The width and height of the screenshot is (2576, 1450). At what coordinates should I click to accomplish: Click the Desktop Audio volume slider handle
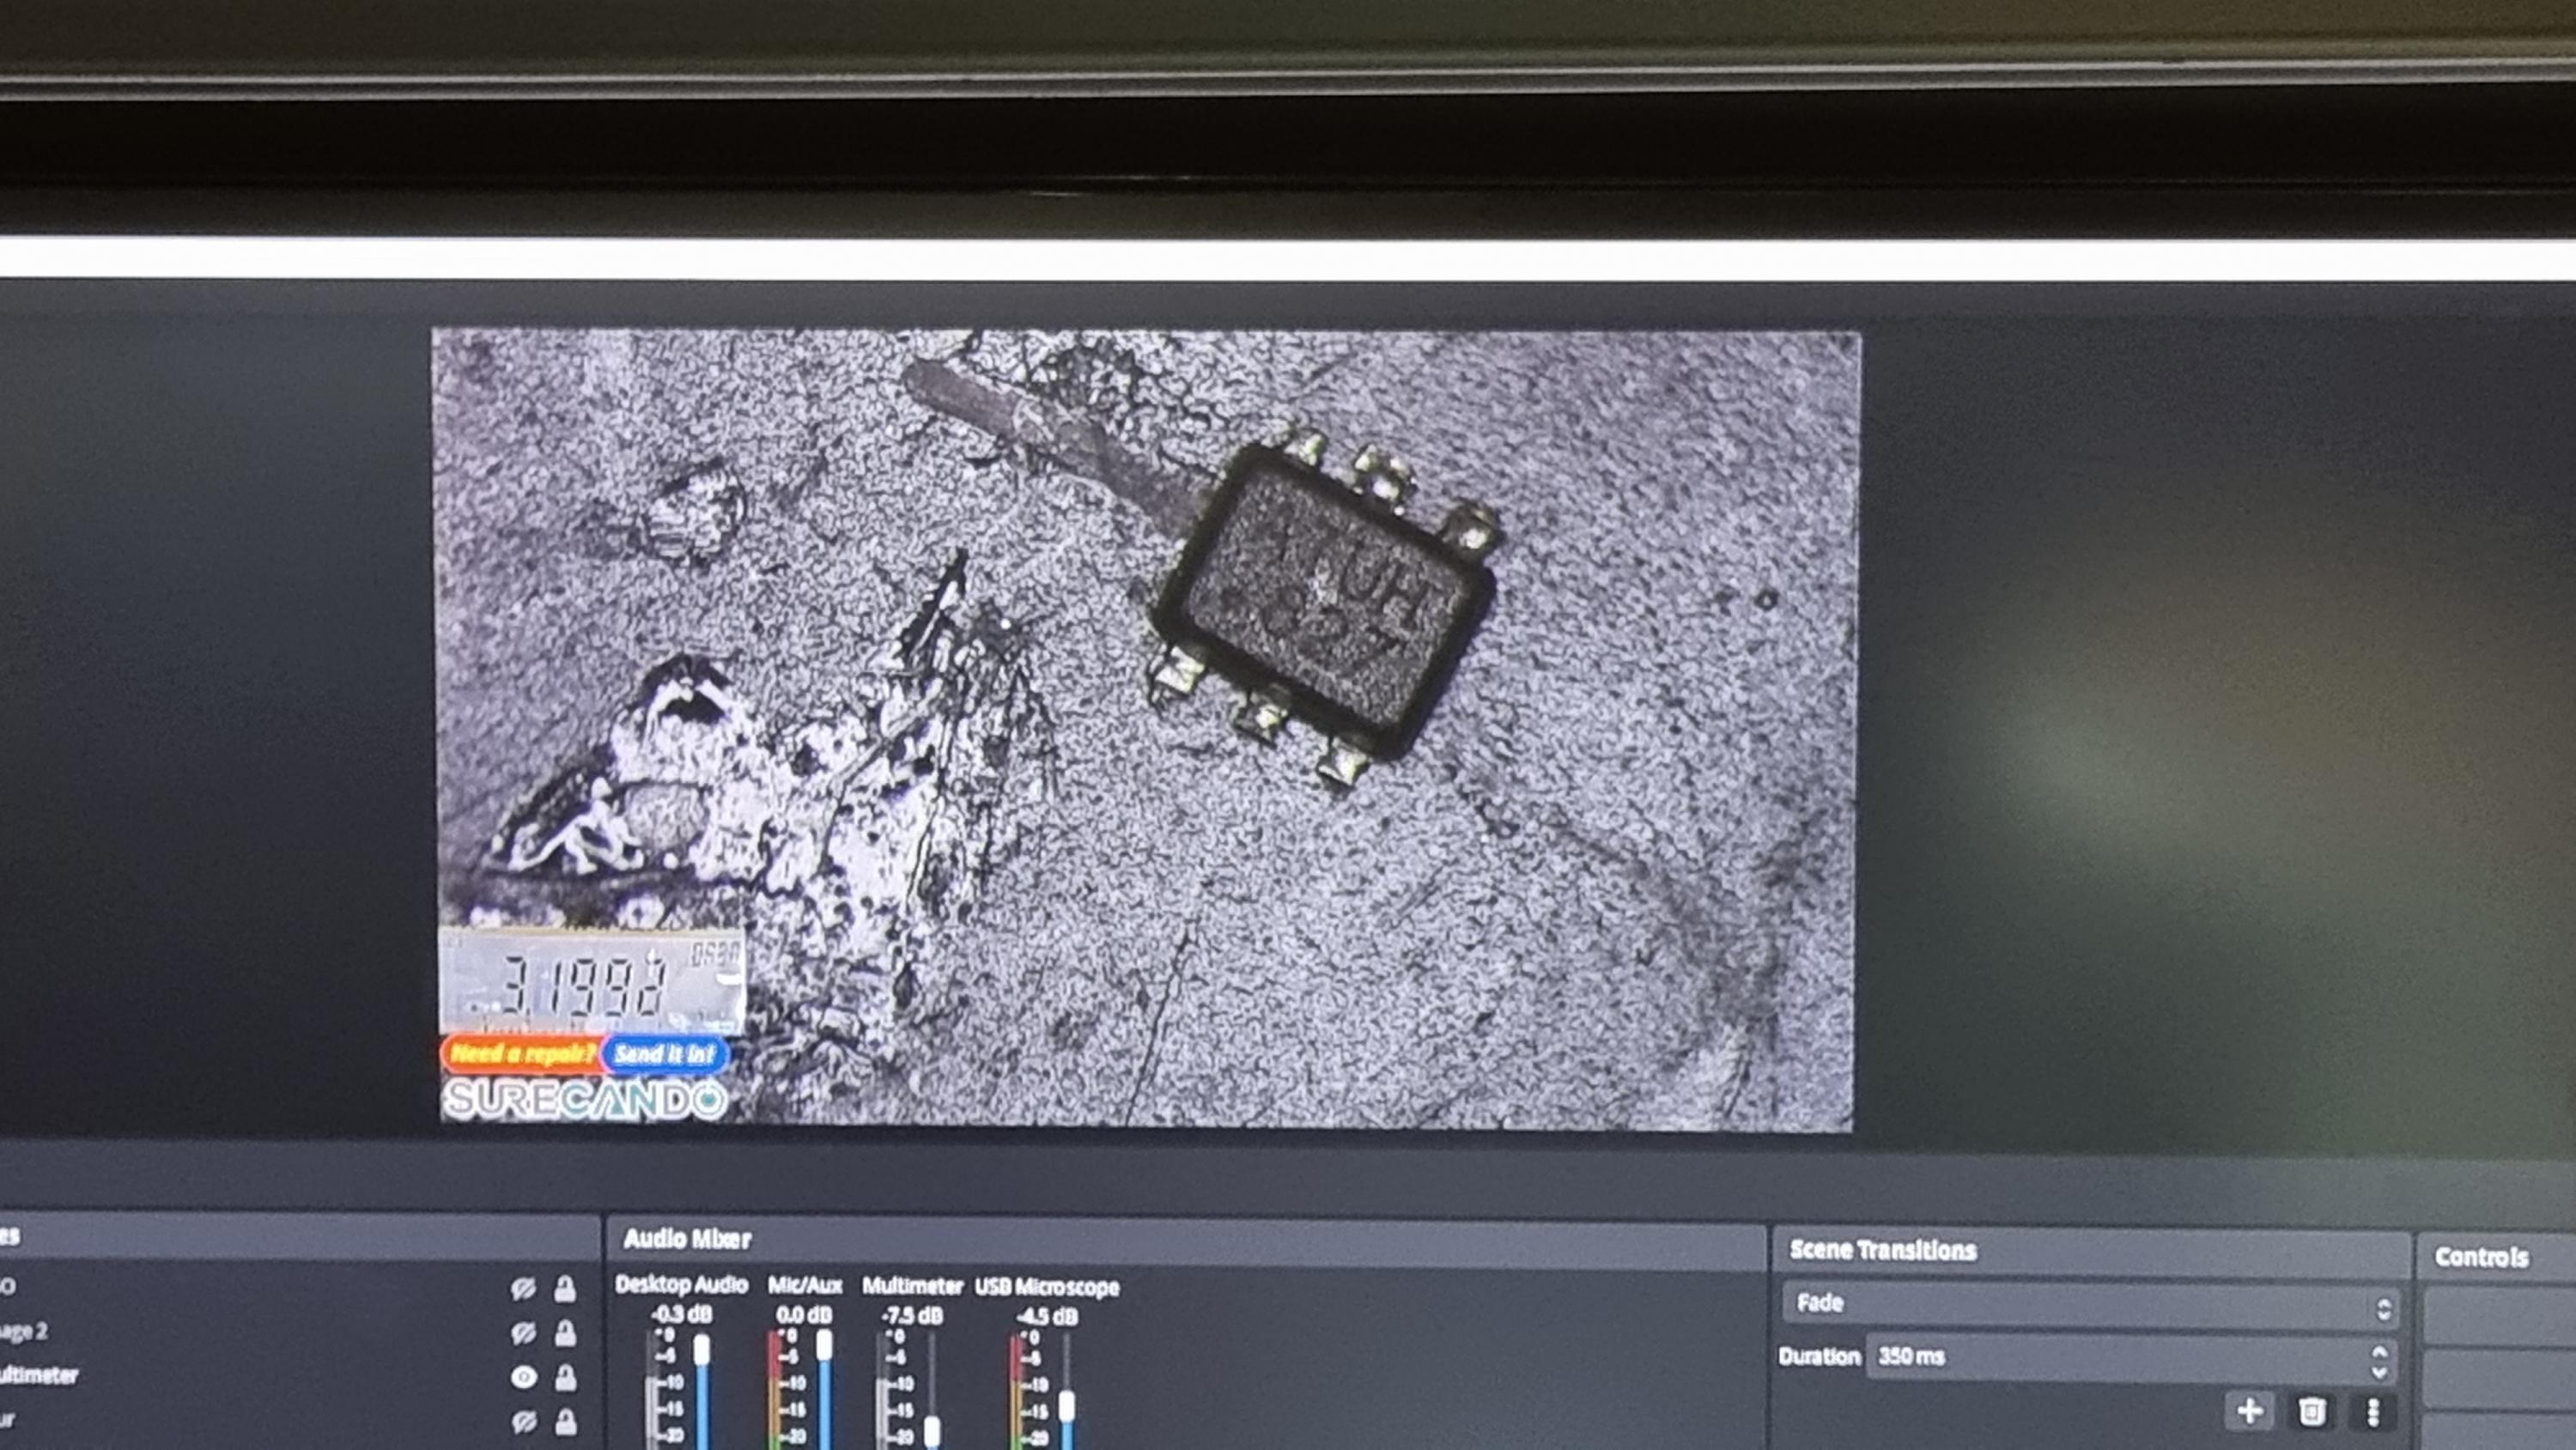click(702, 1349)
